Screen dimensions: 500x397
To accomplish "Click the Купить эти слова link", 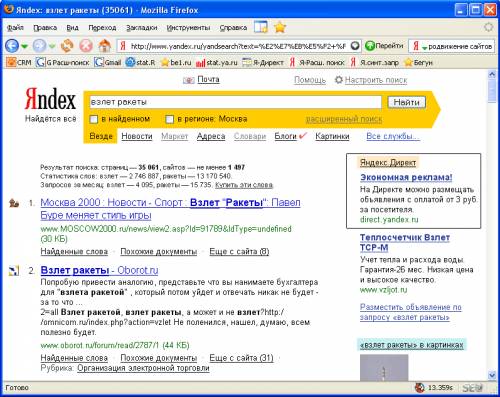I will [x=244, y=185].
